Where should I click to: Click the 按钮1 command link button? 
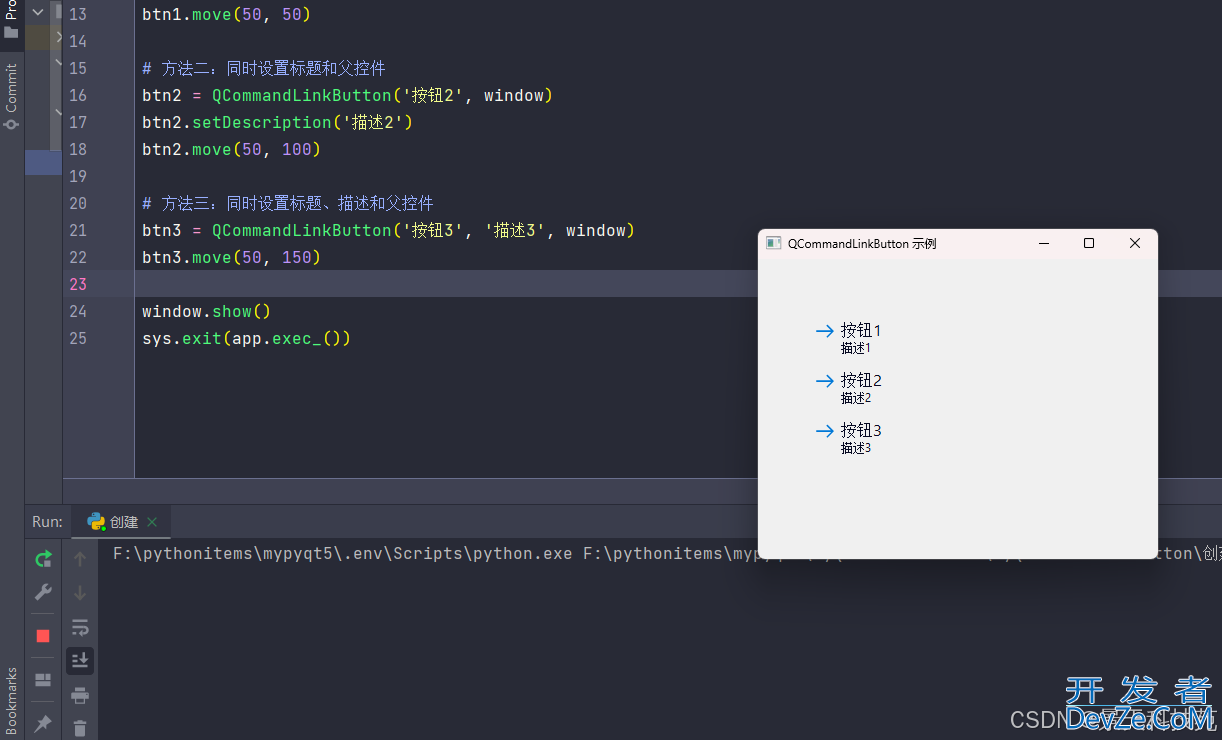(849, 337)
